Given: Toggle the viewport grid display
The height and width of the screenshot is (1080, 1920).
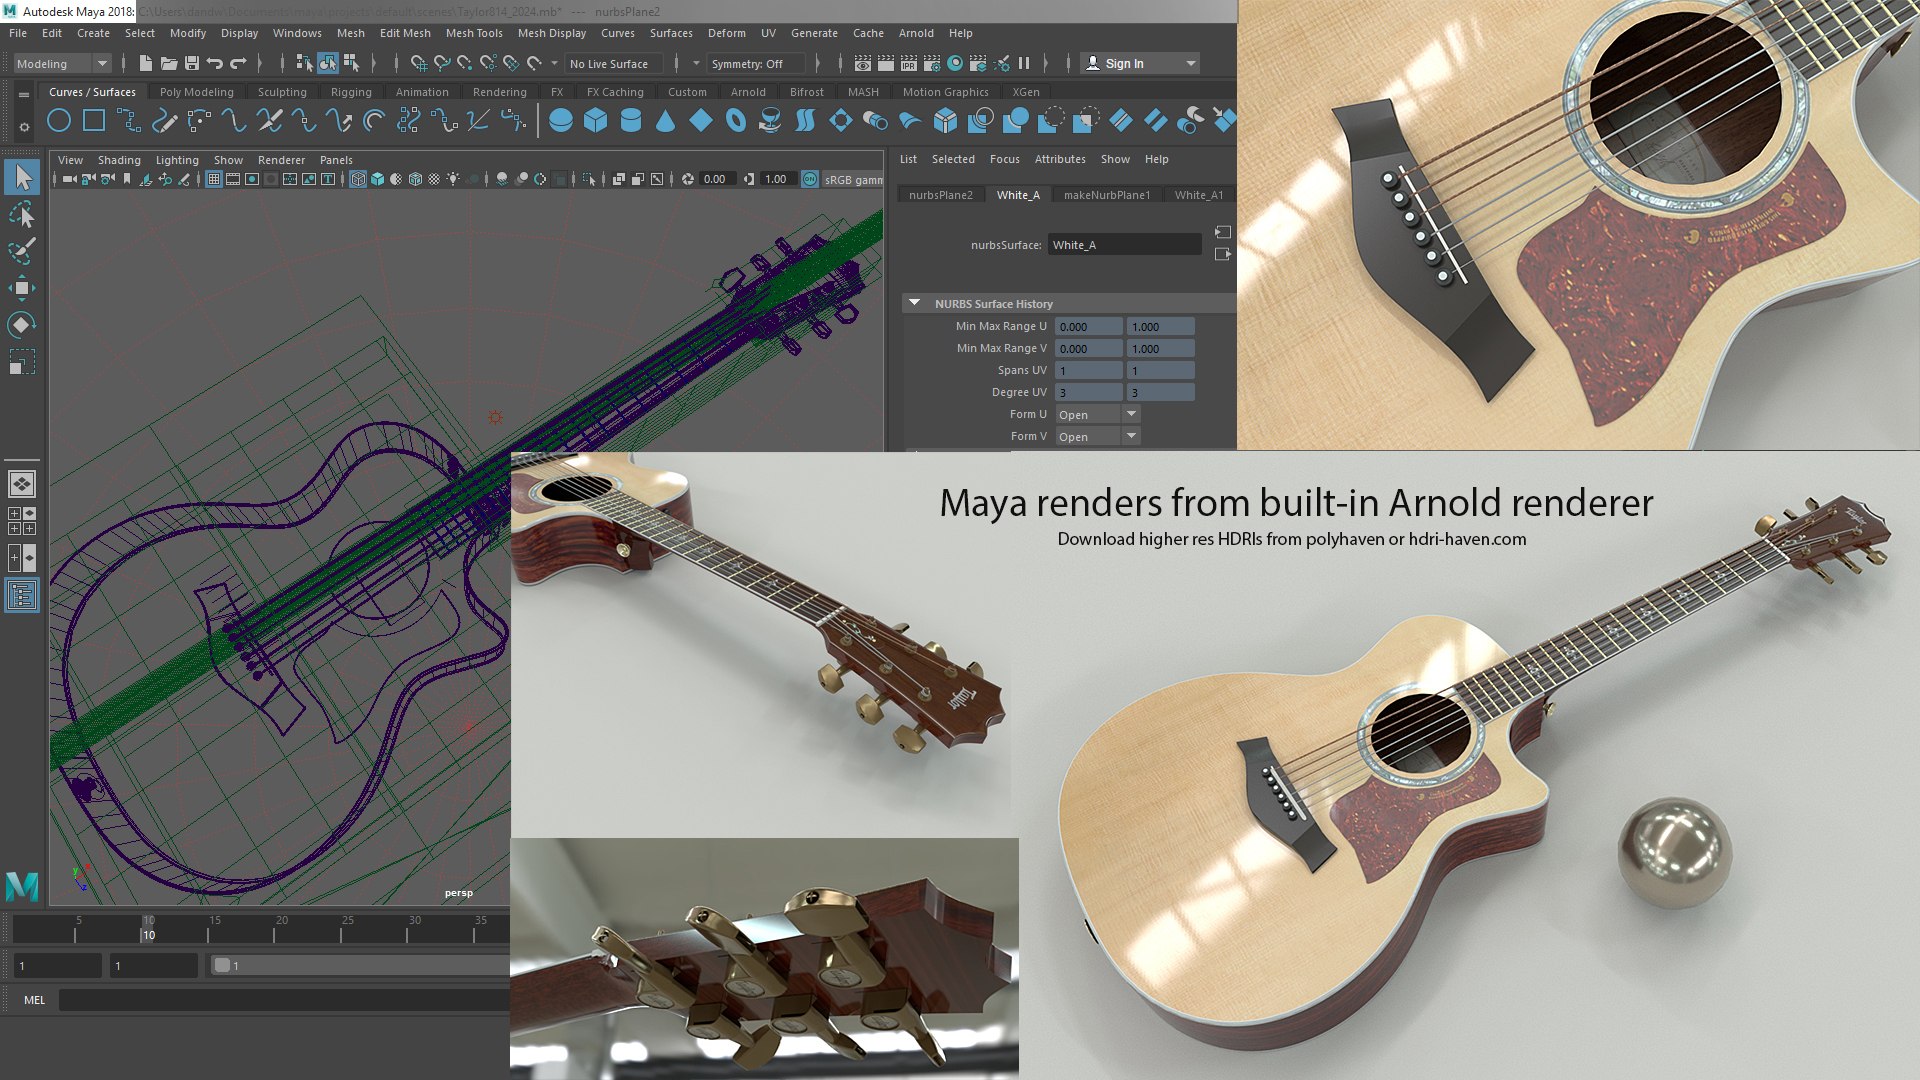Looking at the screenshot, I should [214, 179].
